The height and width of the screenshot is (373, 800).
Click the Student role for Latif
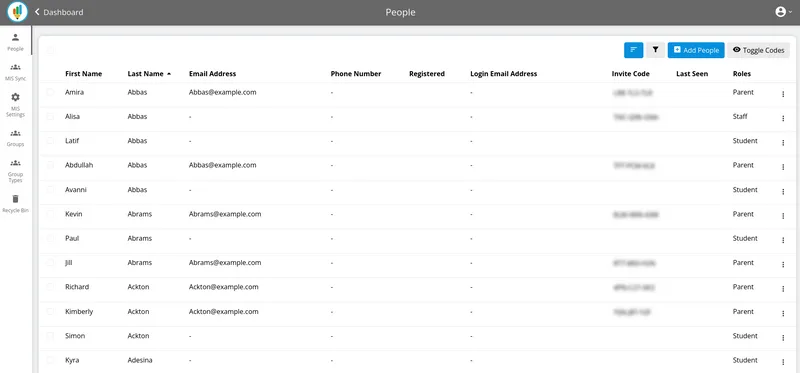(745, 140)
